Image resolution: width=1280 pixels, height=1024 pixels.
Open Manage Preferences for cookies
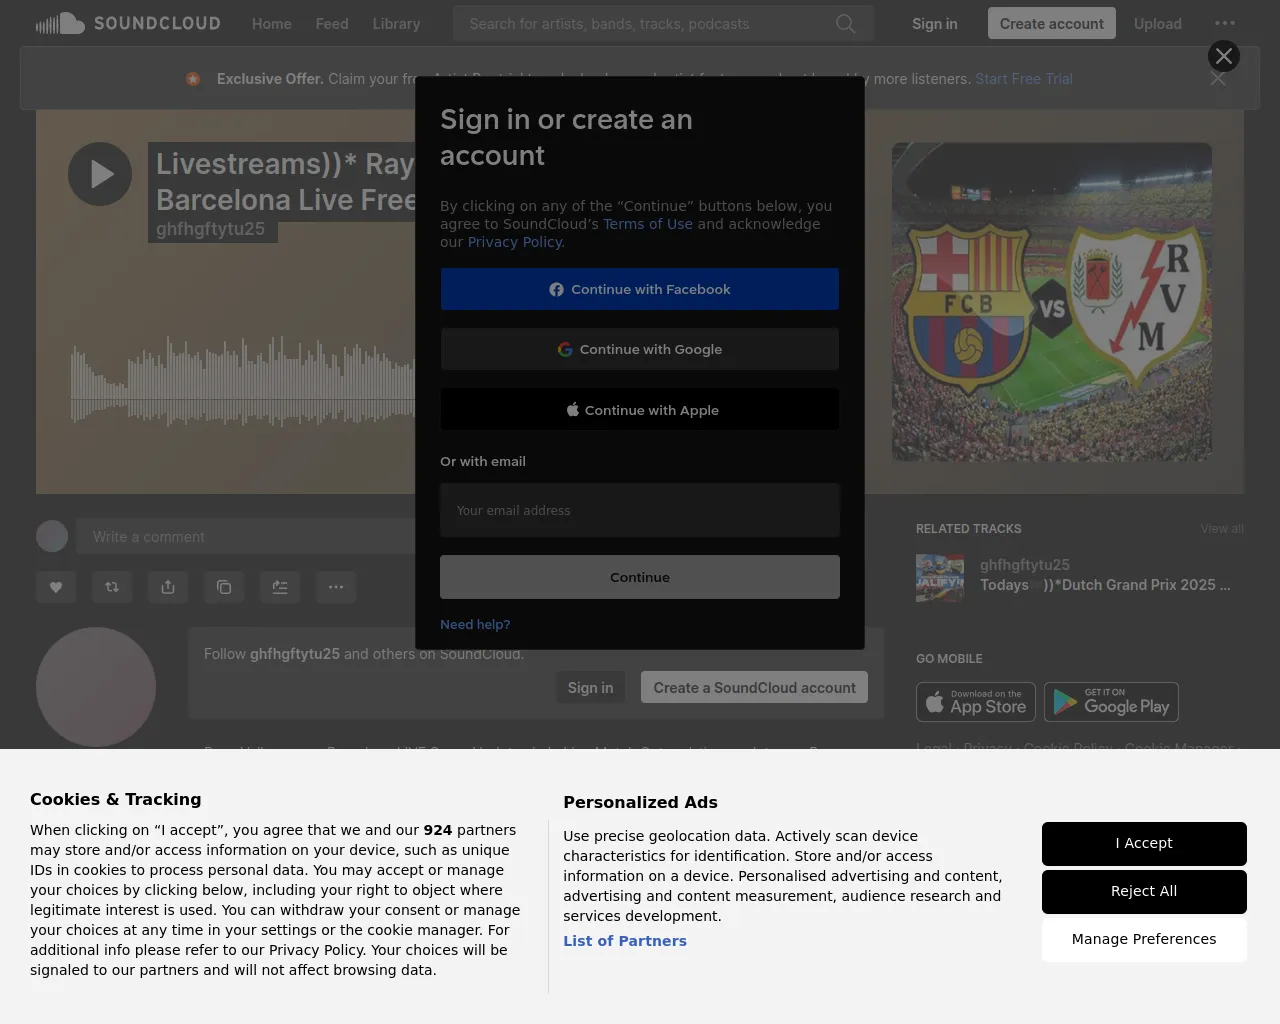[x=1144, y=939]
